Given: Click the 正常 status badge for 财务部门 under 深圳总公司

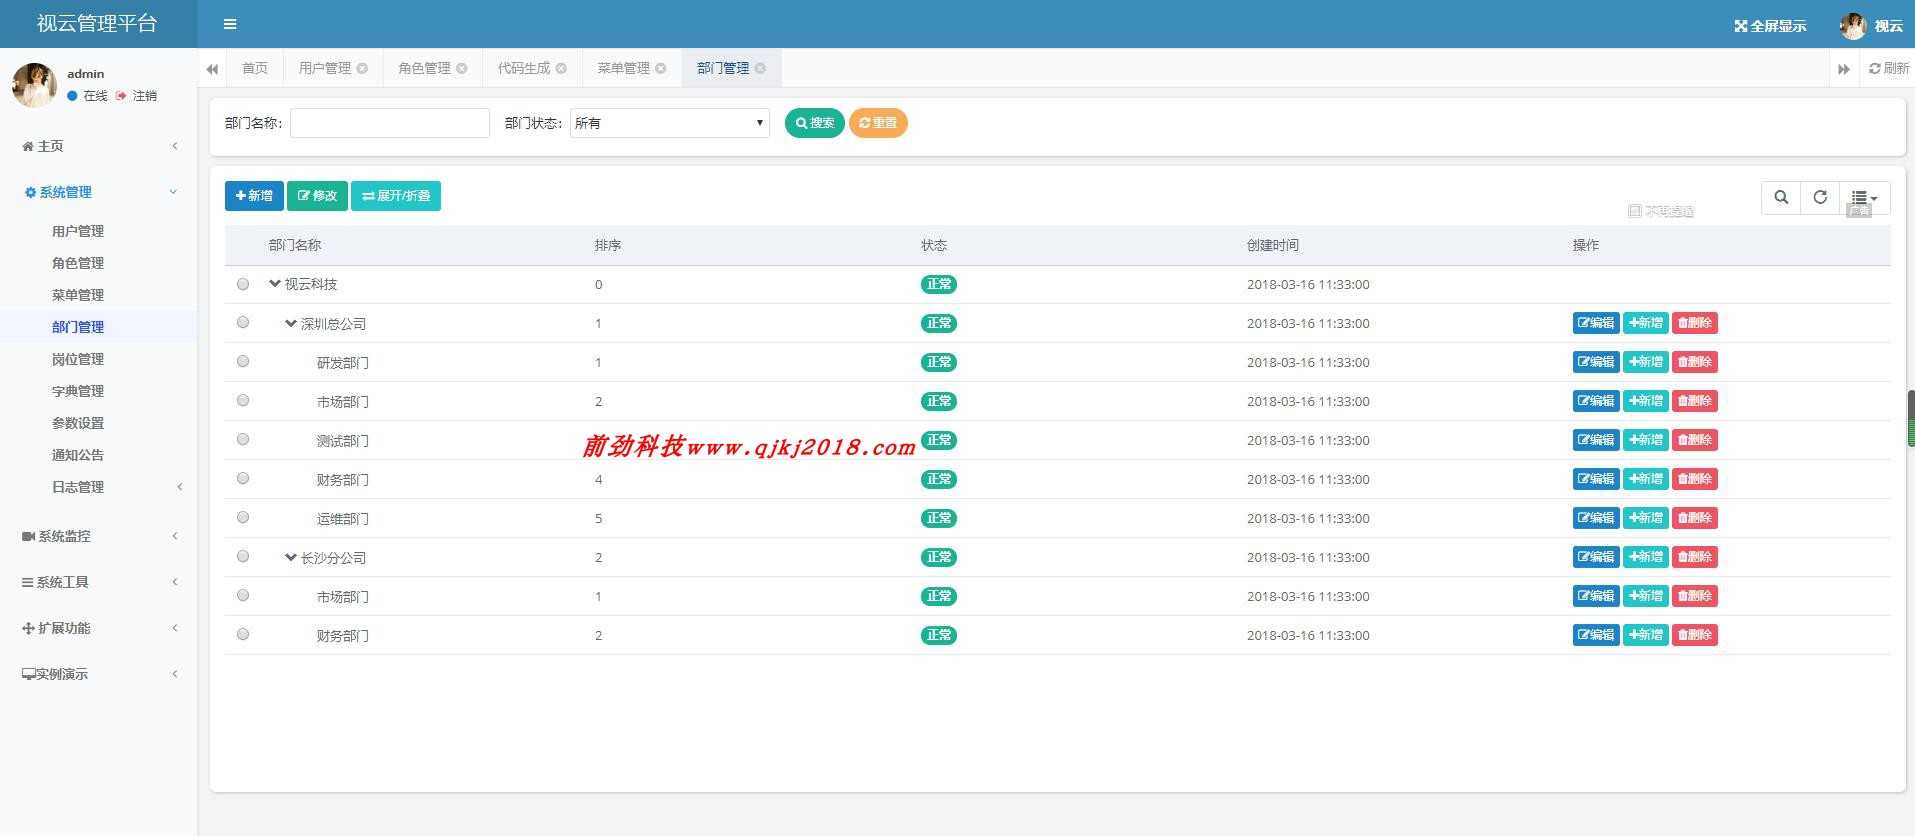Looking at the screenshot, I should [939, 479].
